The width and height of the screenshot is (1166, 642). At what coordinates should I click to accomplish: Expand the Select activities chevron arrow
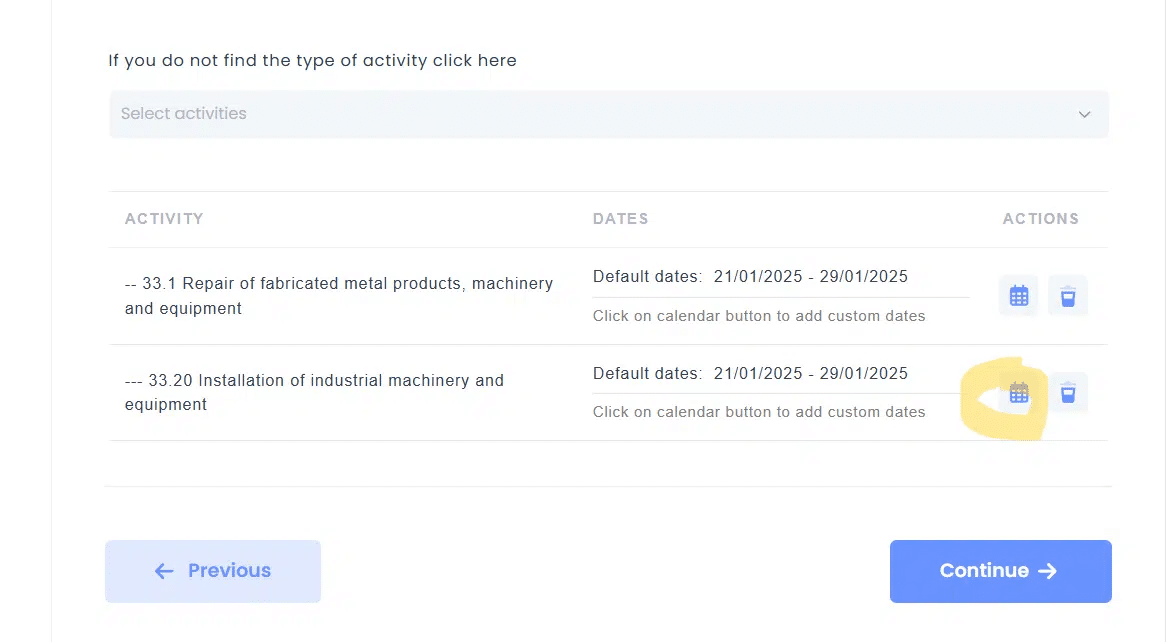tap(1084, 115)
